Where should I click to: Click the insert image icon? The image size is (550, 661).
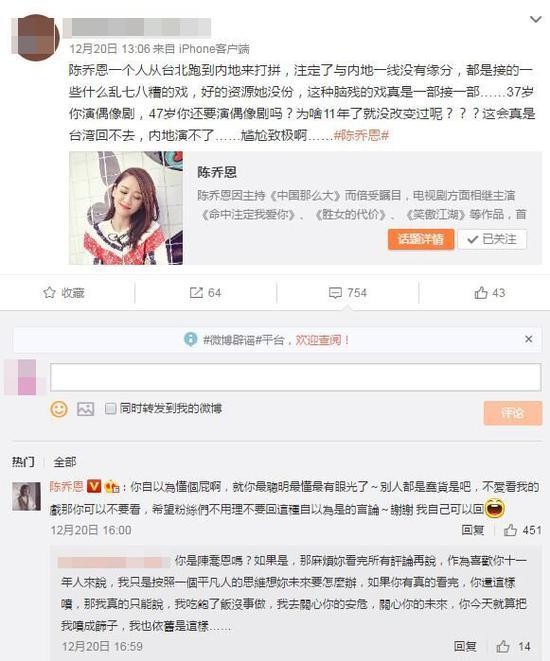click(85, 408)
